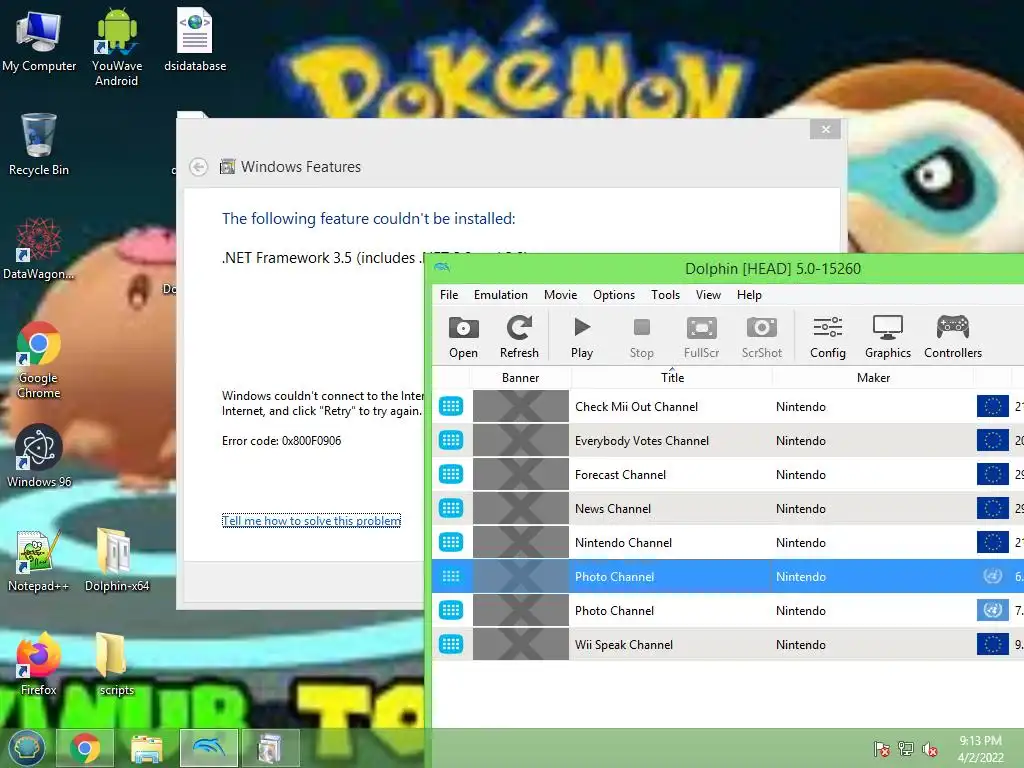Viewport: 1024px width, 768px height.
Task: Close the Windows Features dialog
Action: click(825, 129)
